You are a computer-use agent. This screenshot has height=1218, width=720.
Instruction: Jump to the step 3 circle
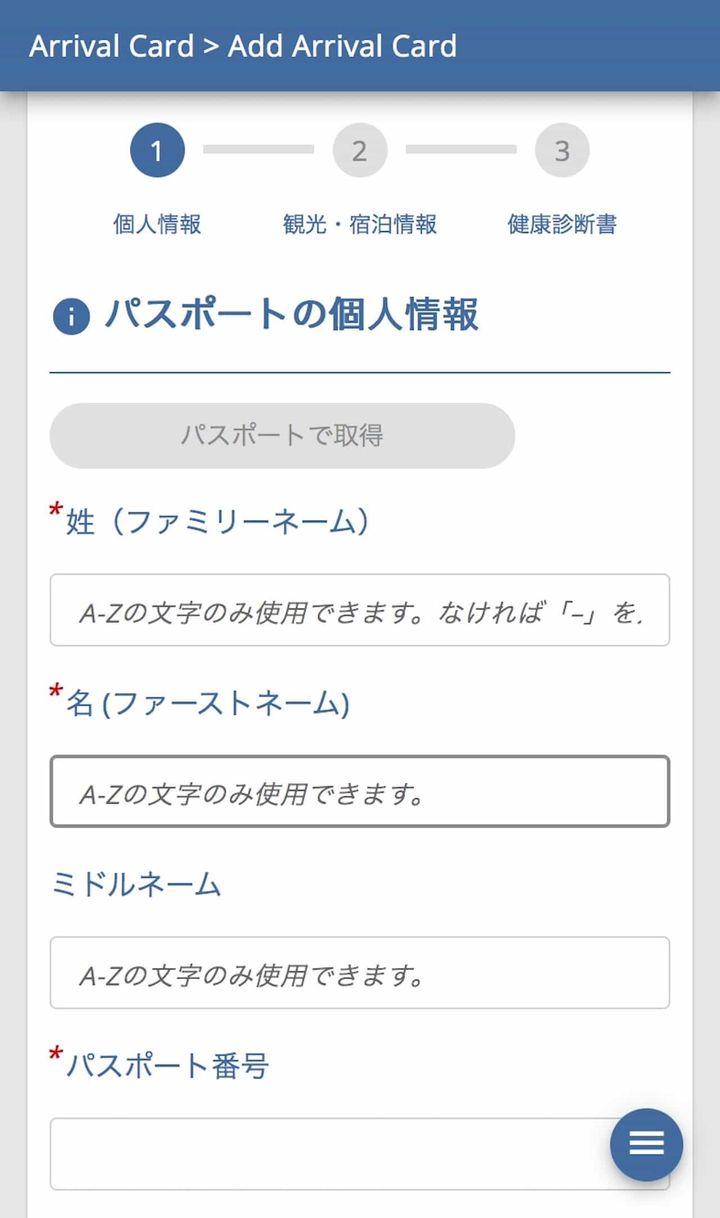(562, 151)
